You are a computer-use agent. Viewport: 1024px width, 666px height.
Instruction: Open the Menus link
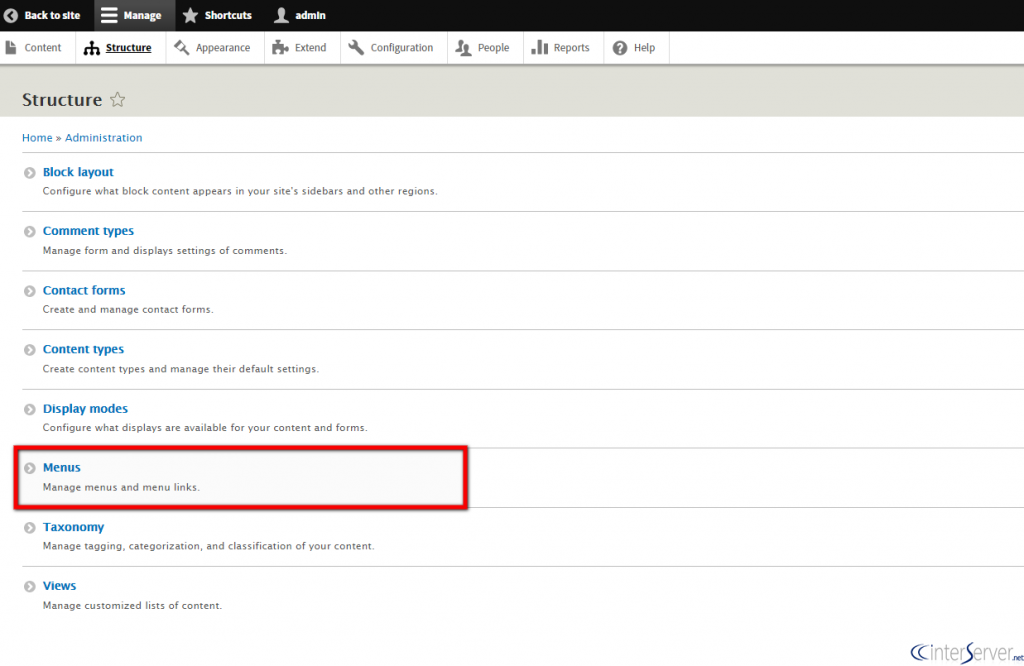61,468
